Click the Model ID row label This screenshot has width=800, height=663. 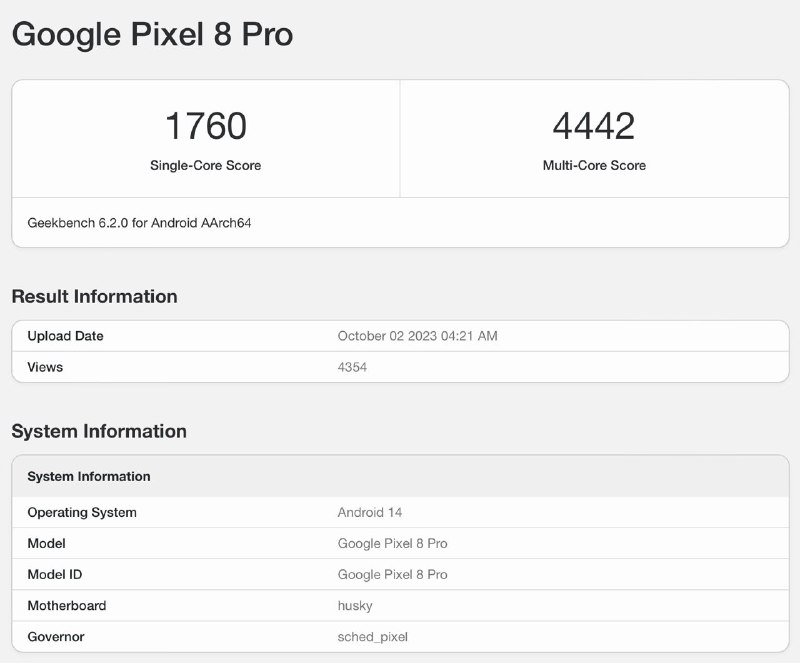55,575
